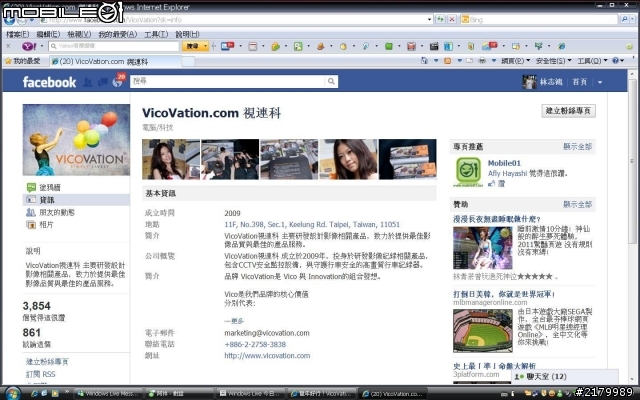Click the Yahoo Y! logo on toolbar
Screen dimensions: 640x400
29,46
